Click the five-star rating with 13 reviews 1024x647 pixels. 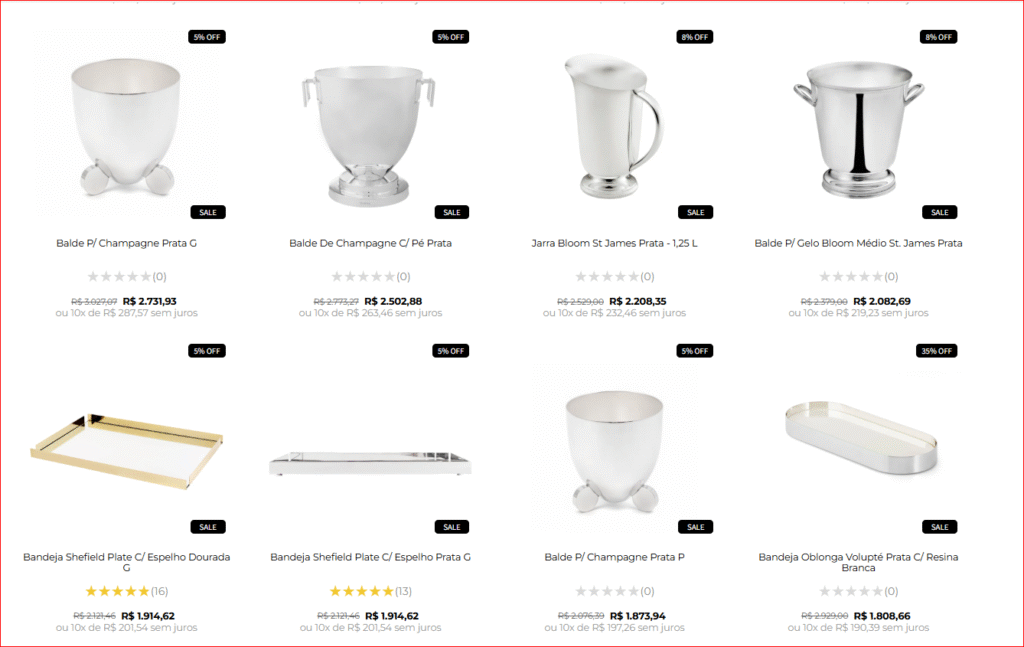tap(361, 591)
